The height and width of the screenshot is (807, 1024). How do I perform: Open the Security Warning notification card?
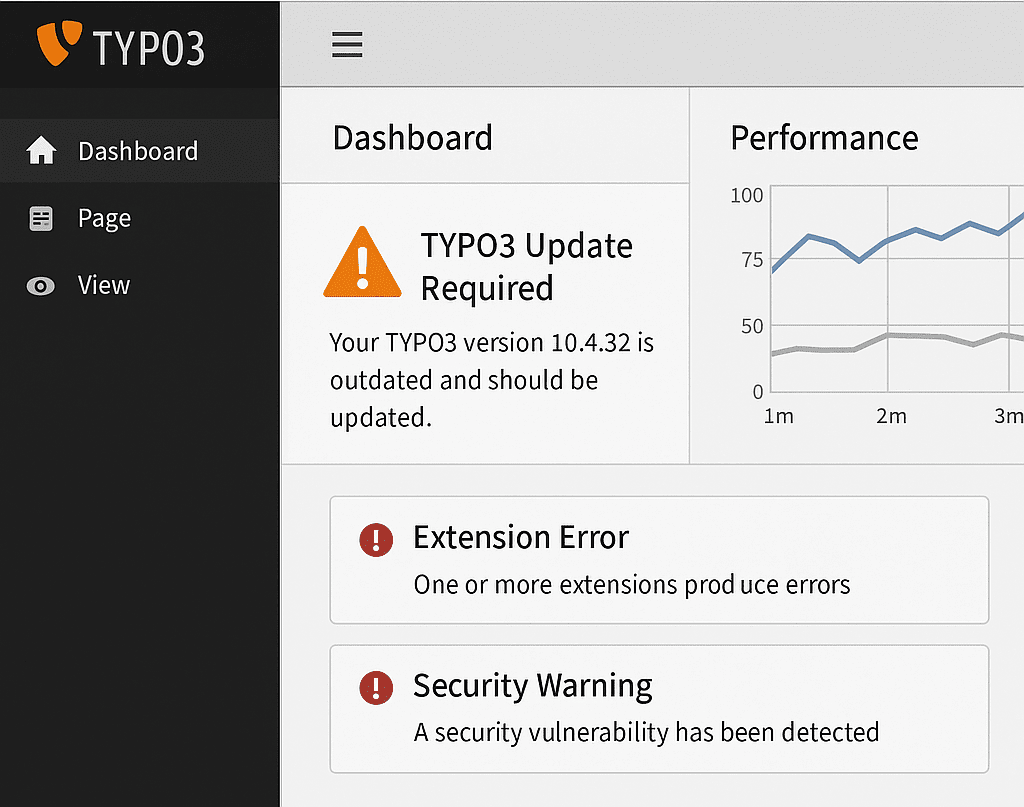click(659, 709)
